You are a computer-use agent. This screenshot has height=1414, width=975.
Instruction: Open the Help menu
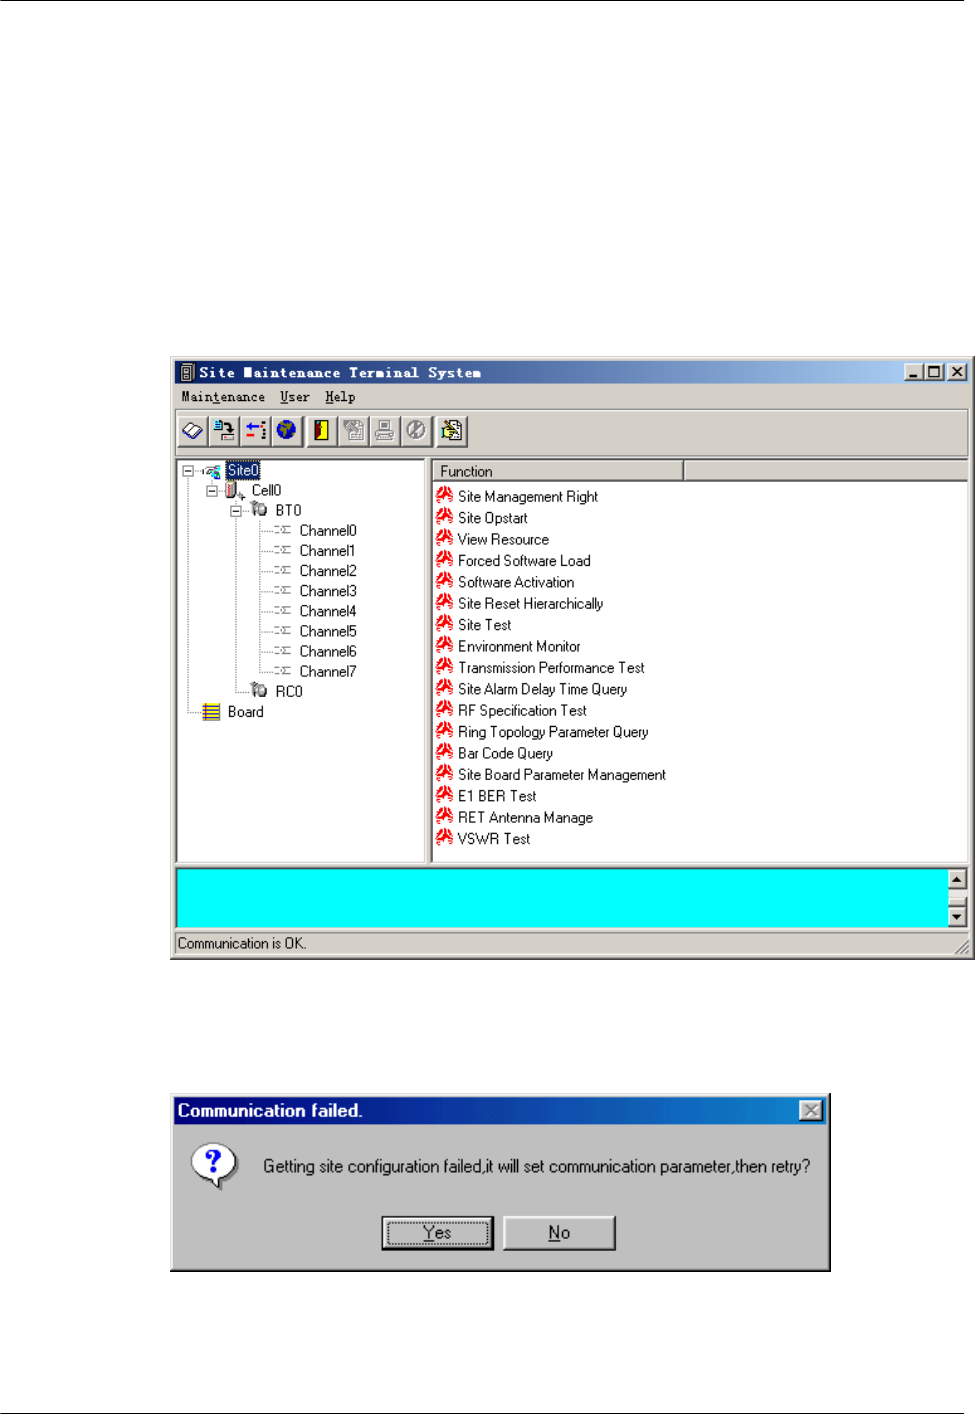tap(340, 397)
